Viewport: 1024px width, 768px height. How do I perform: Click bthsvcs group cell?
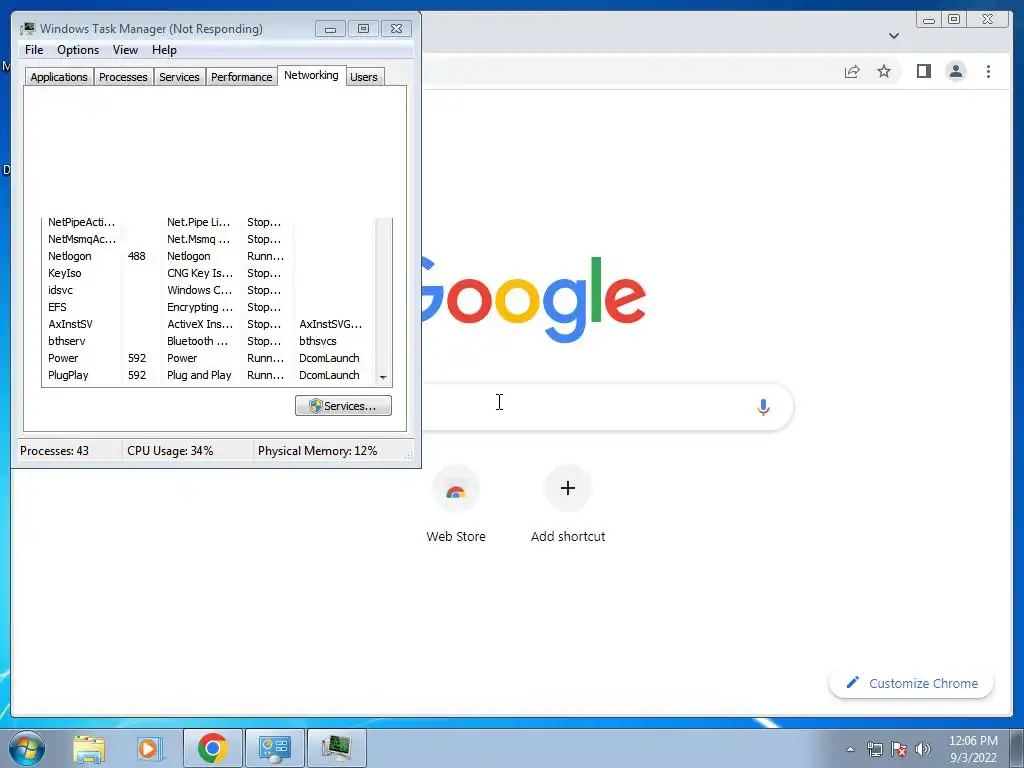point(318,341)
